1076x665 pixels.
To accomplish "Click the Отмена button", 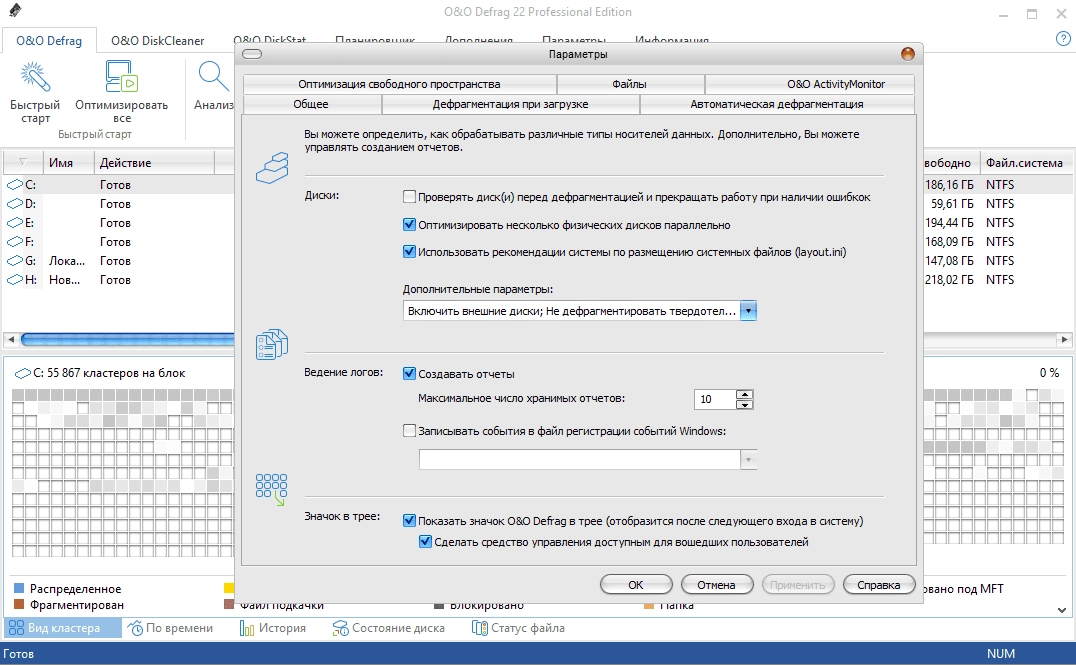I will tap(716, 585).
